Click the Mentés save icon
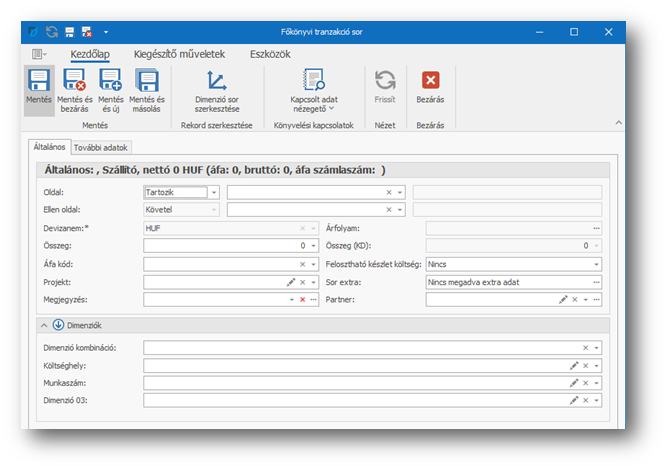This screenshot has width=668, height=471. [39, 82]
